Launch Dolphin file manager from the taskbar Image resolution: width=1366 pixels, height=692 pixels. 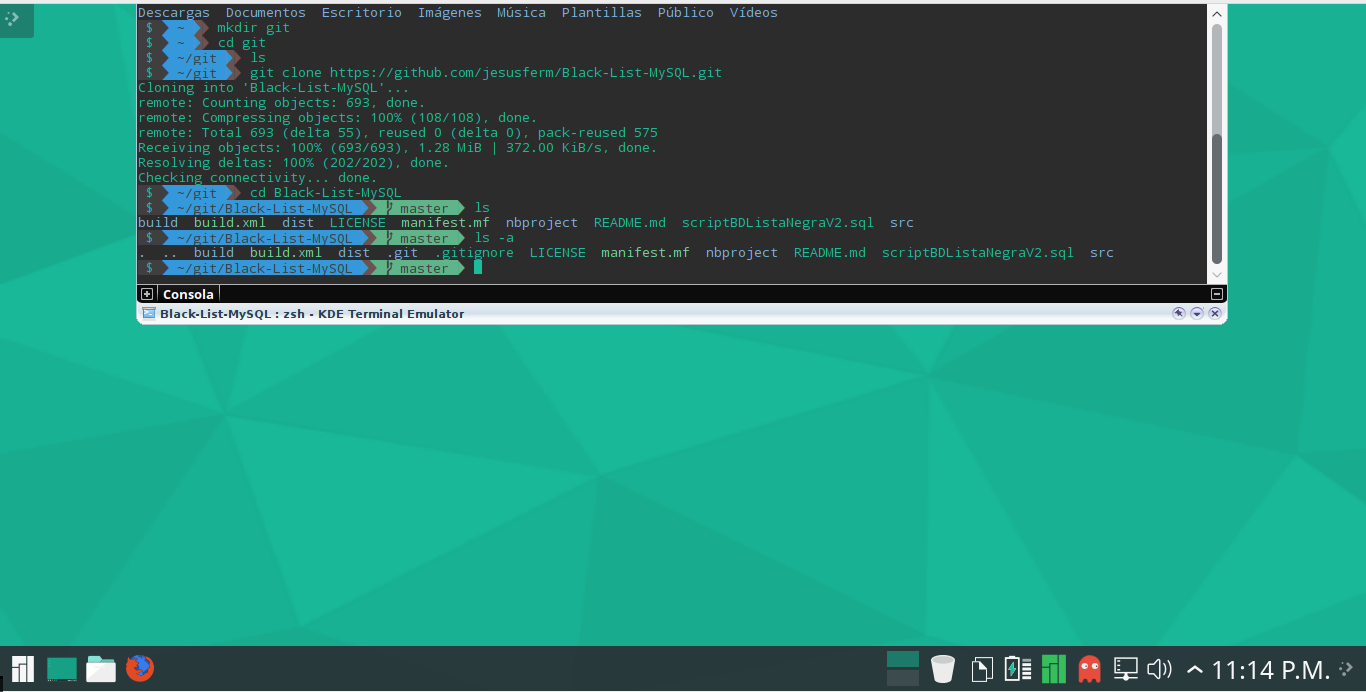pos(101,668)
